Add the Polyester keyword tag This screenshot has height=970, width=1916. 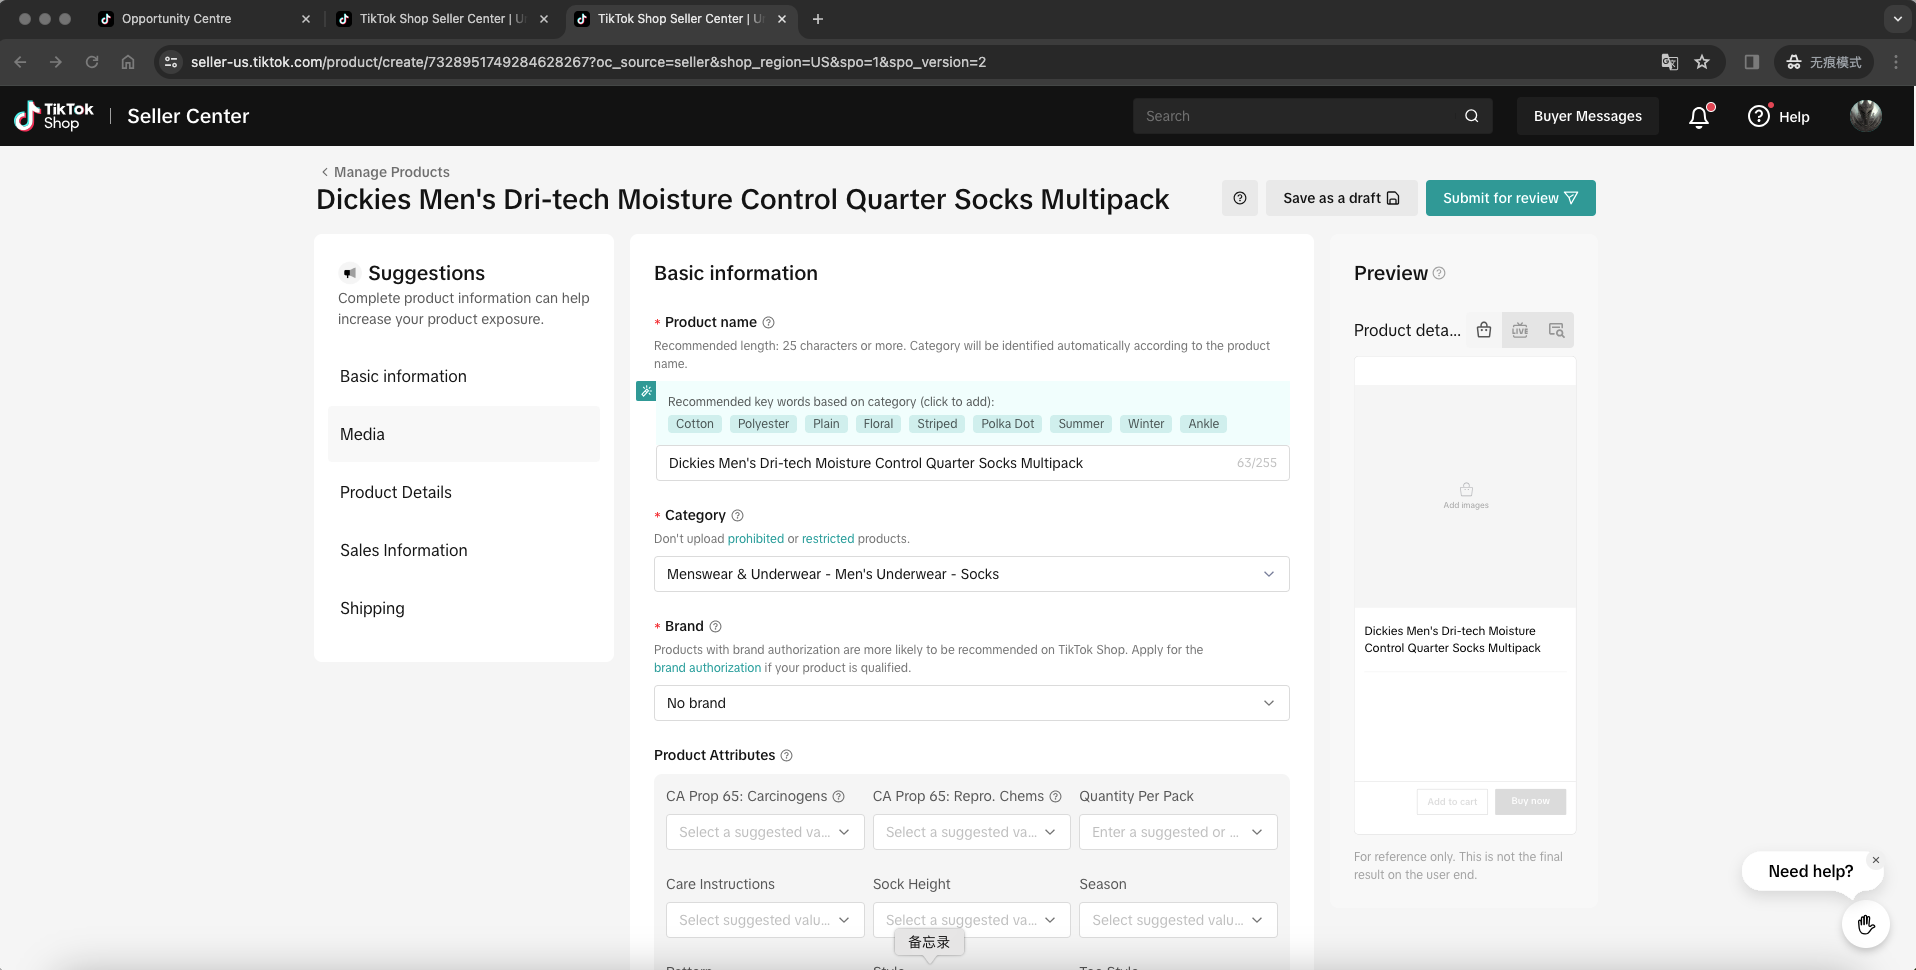point(763,424)
